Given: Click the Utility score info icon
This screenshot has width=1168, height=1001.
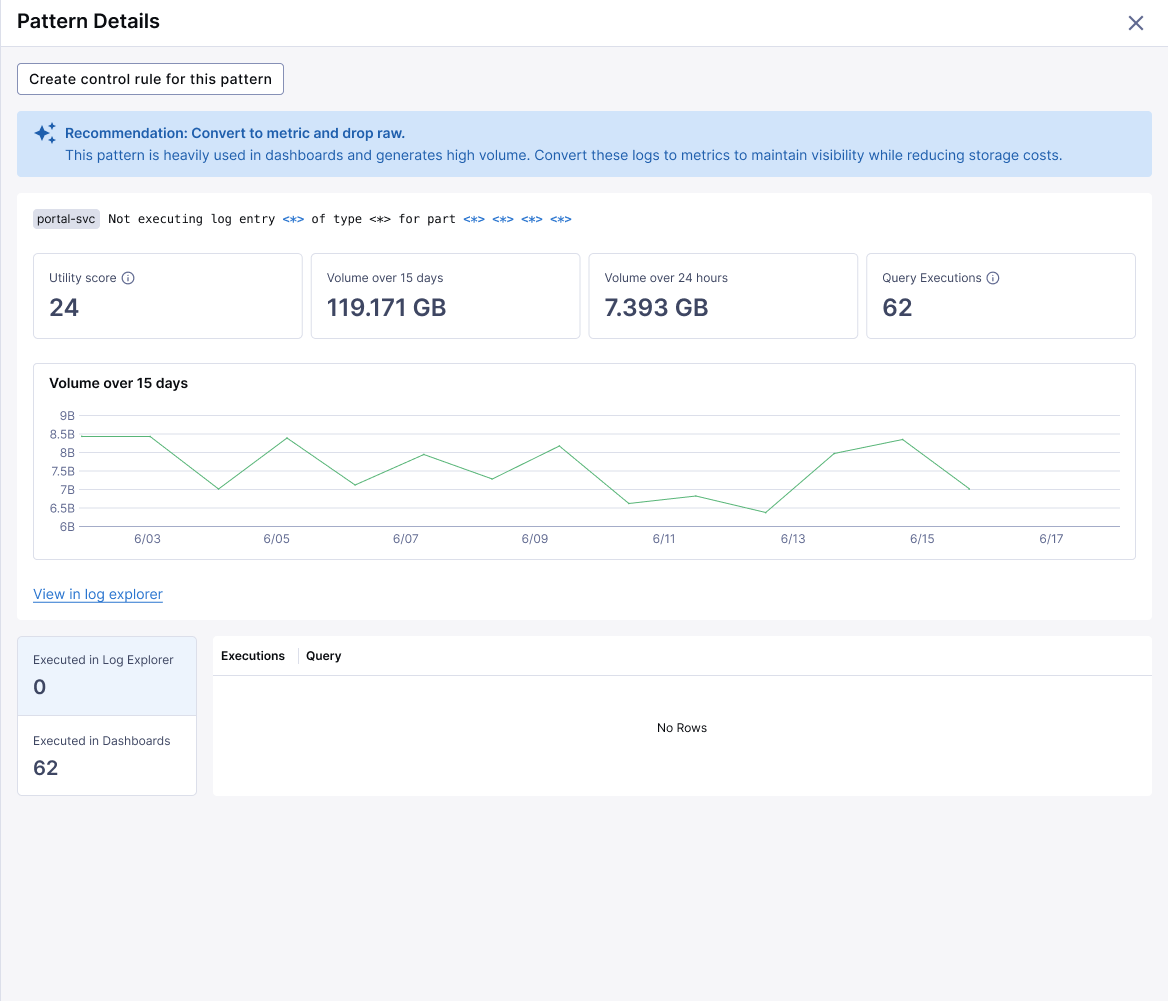Looking at the screenshot, I should pyautogui.click(x=128, y=278).
